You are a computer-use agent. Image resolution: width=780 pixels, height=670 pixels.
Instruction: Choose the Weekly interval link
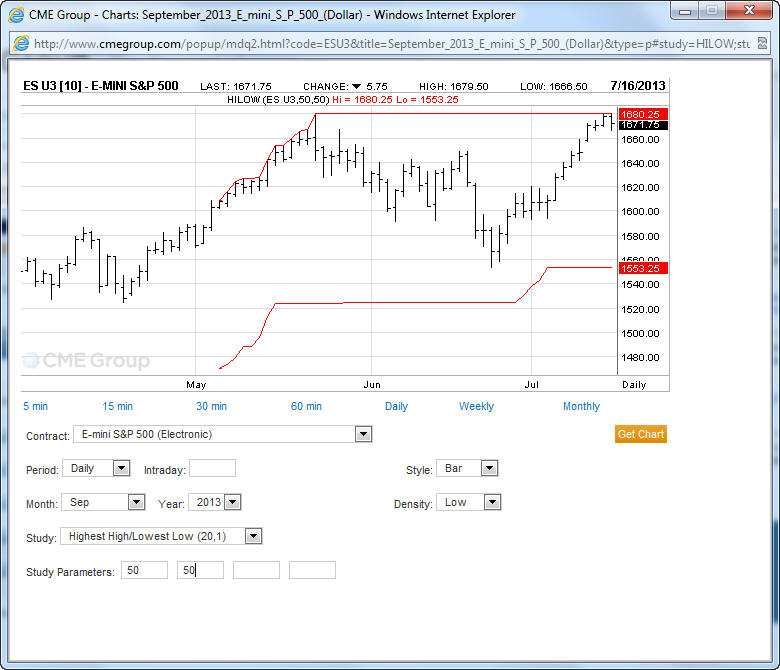[476, 406]
